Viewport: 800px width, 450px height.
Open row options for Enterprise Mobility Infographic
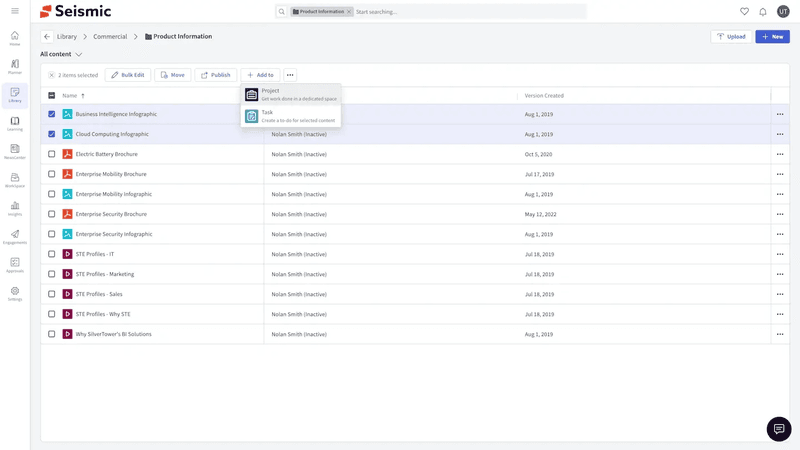coord(780,194)
